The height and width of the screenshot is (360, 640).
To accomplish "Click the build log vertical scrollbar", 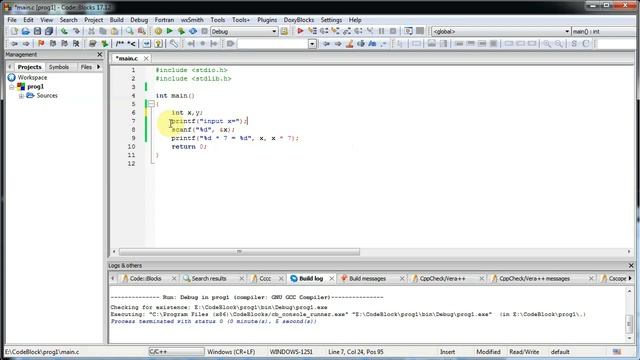I will pos(629,323).
